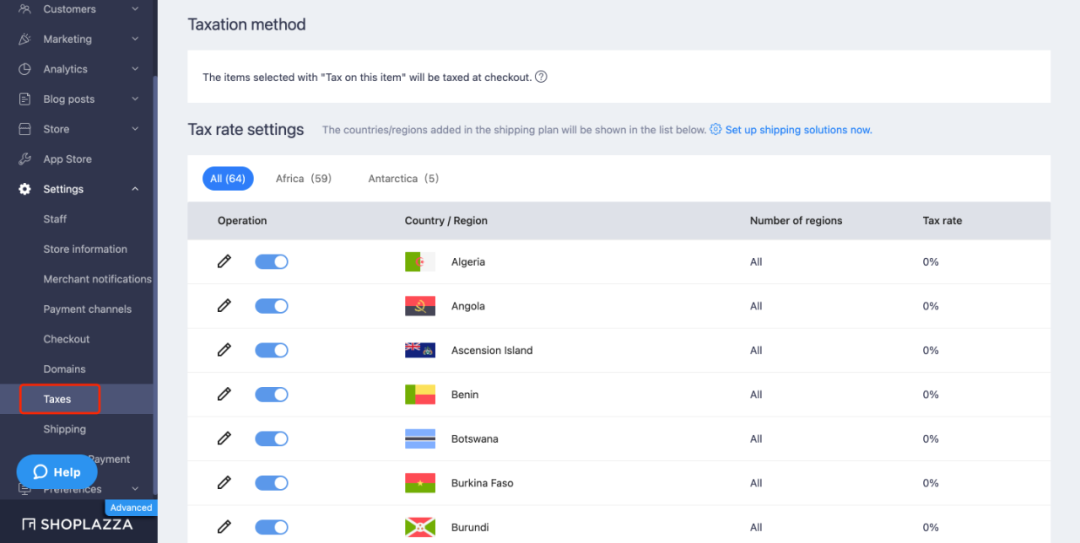This screenshot has height=543, width=1080.
Task: Toggle tax collection for Ascension Island
Action: (271, 350)
